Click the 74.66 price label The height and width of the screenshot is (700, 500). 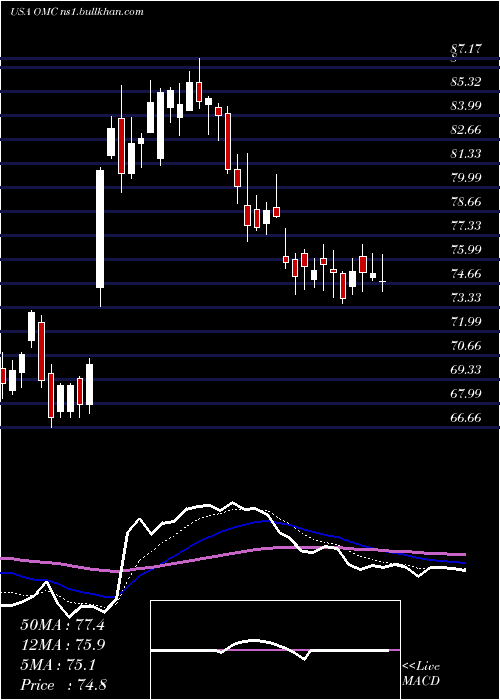[466, 274]
